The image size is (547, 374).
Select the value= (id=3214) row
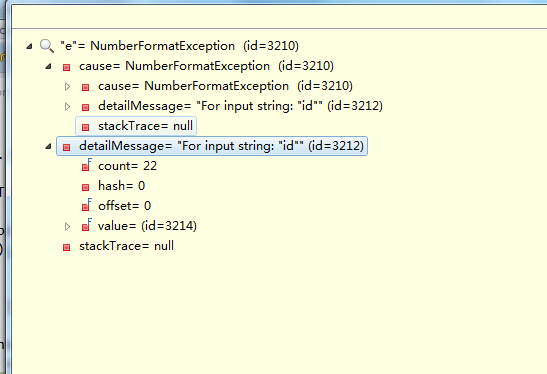[x=147, y=226]
